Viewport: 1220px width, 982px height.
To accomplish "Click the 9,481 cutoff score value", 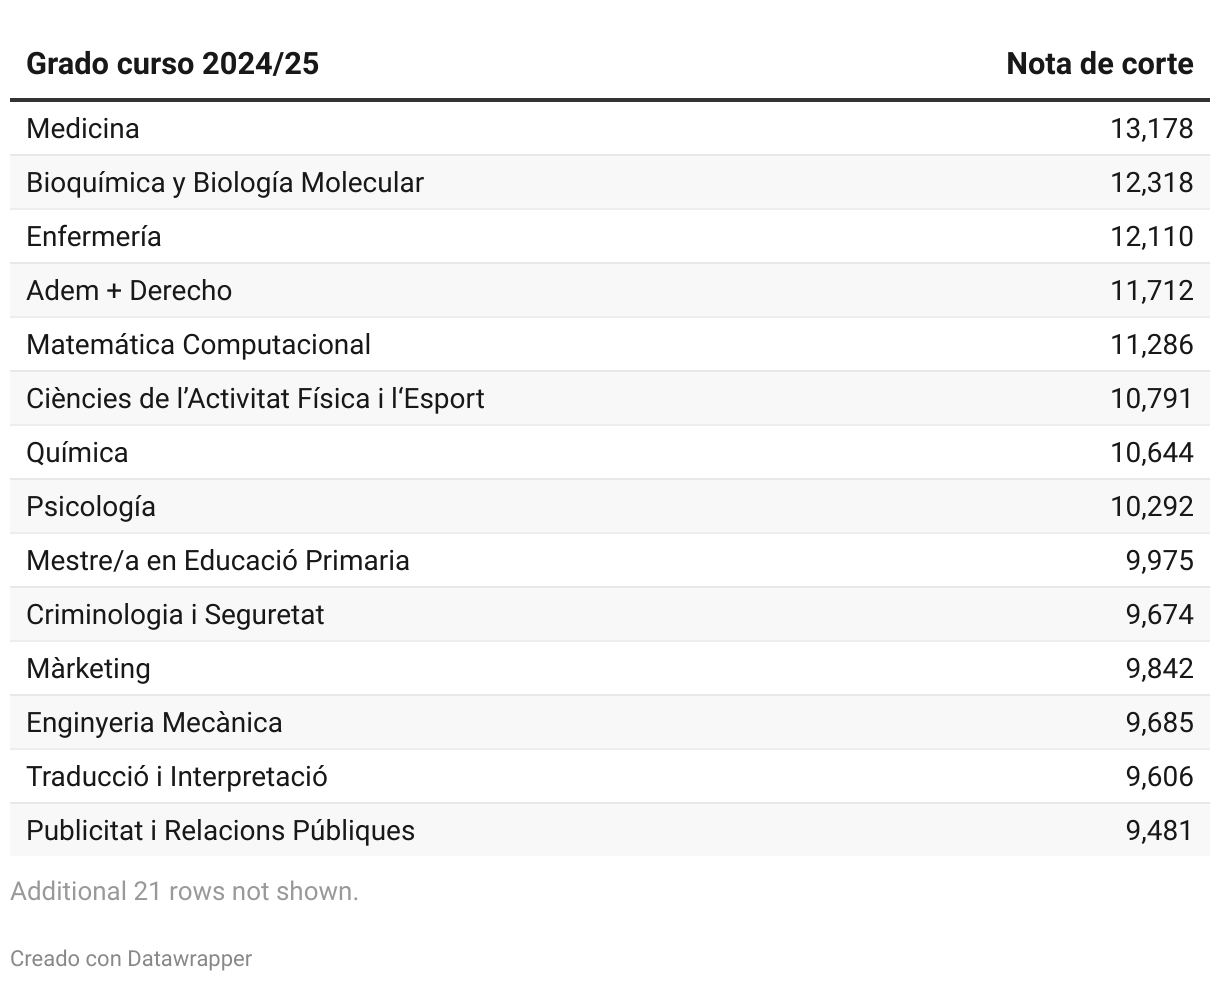I will tap(1159, 830).
